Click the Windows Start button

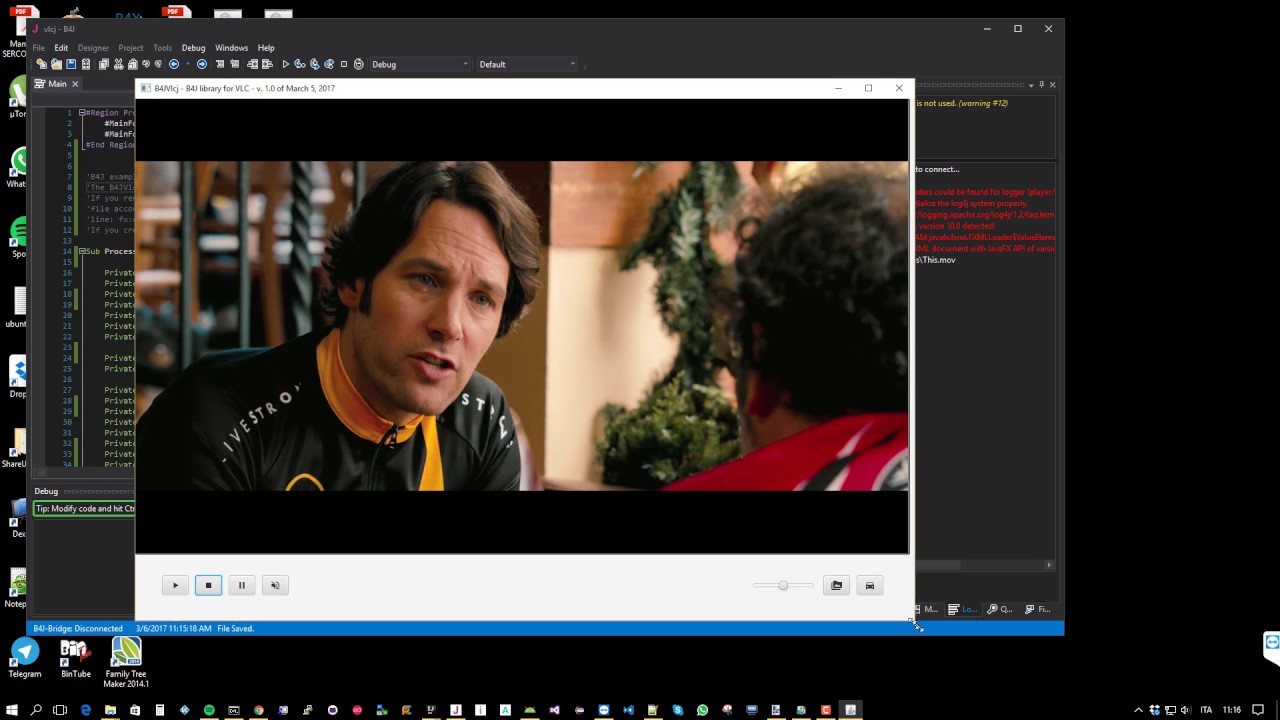[12, 710]
